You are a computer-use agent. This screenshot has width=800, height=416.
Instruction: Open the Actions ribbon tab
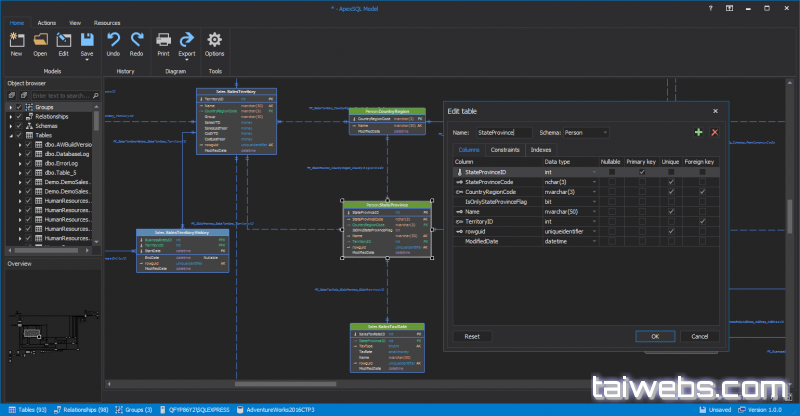47,21
